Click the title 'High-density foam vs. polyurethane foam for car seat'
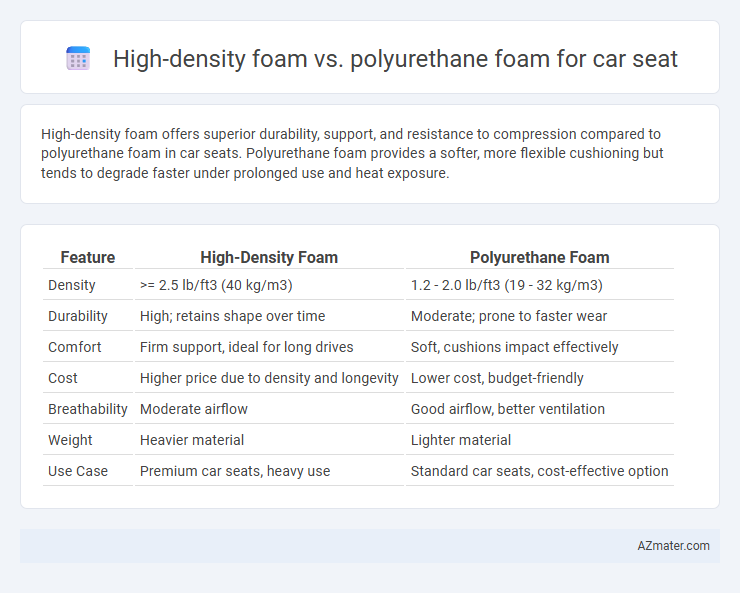Screen dimensions: 740x593 [395, 59]
